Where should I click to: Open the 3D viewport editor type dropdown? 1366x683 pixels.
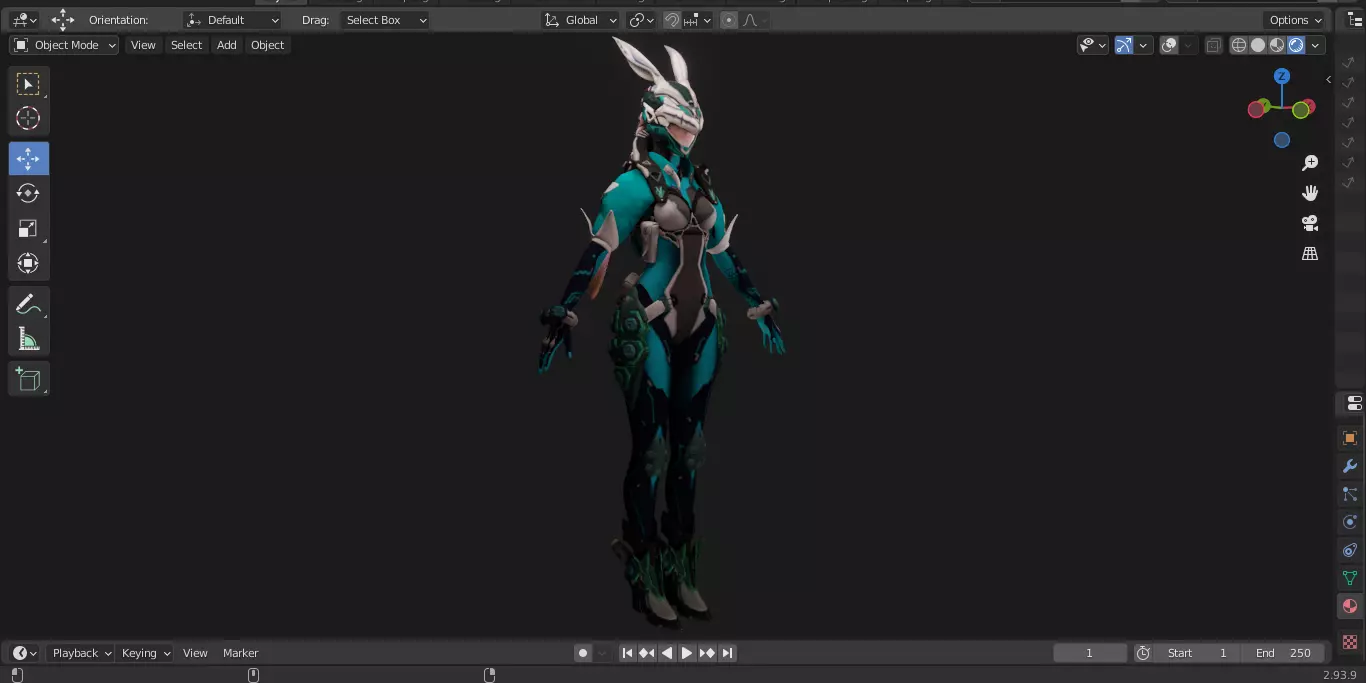coord(24,20)
